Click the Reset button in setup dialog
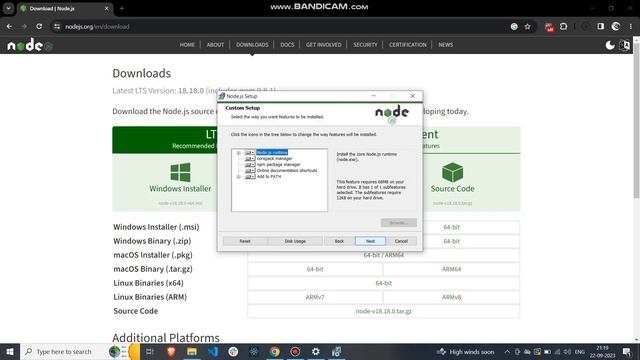The width and height of the screenshot is (640, 360). (245, 241)
